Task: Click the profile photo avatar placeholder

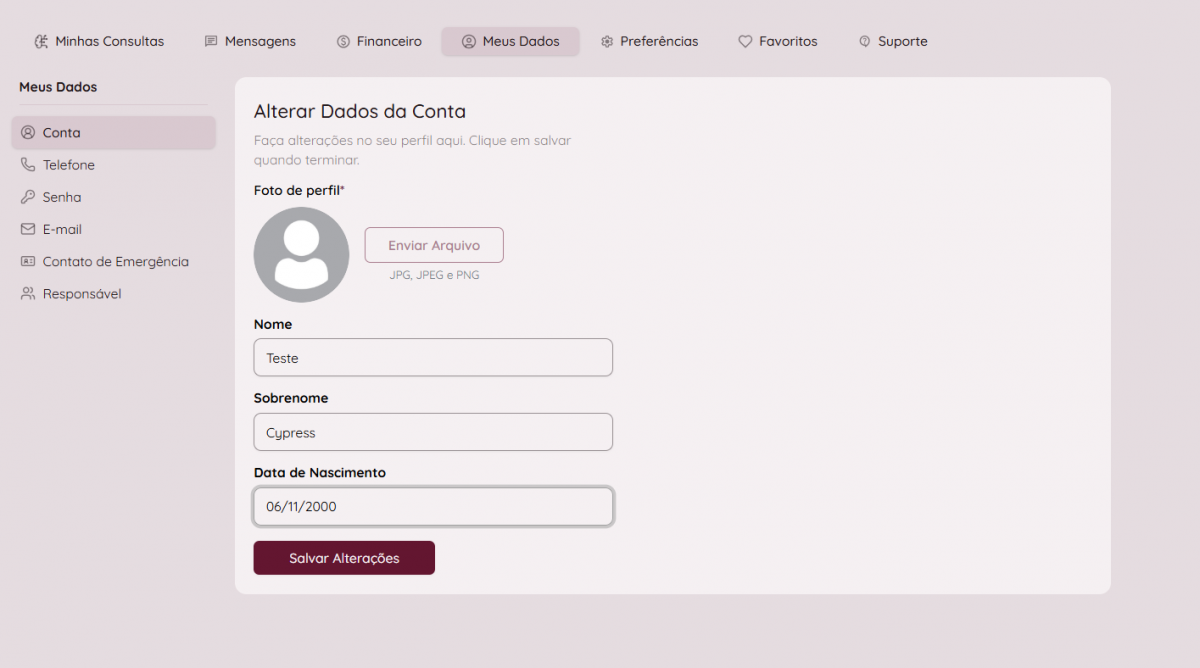Action: (x=301, y=254)
